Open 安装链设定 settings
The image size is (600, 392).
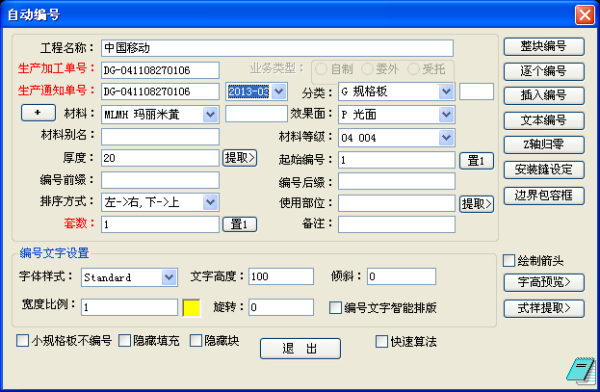(544, 170)
